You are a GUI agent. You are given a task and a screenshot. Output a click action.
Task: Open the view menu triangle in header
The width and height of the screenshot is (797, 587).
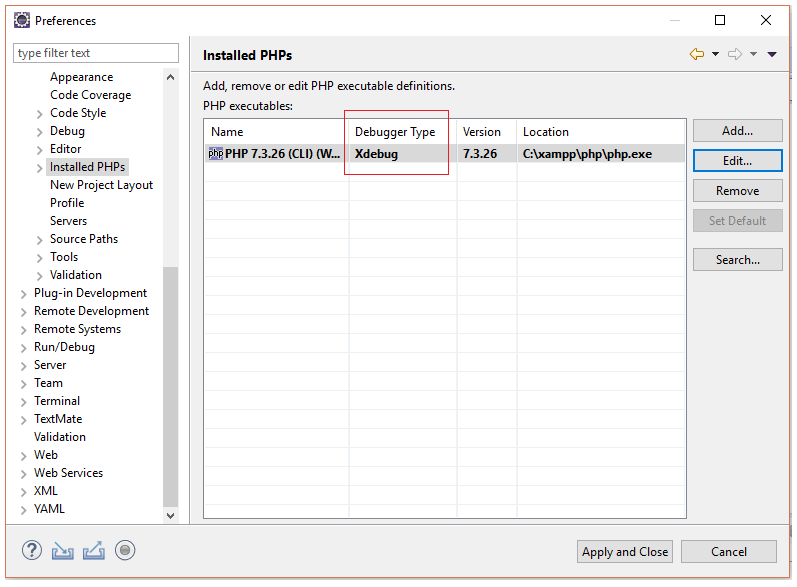(772, 54)
